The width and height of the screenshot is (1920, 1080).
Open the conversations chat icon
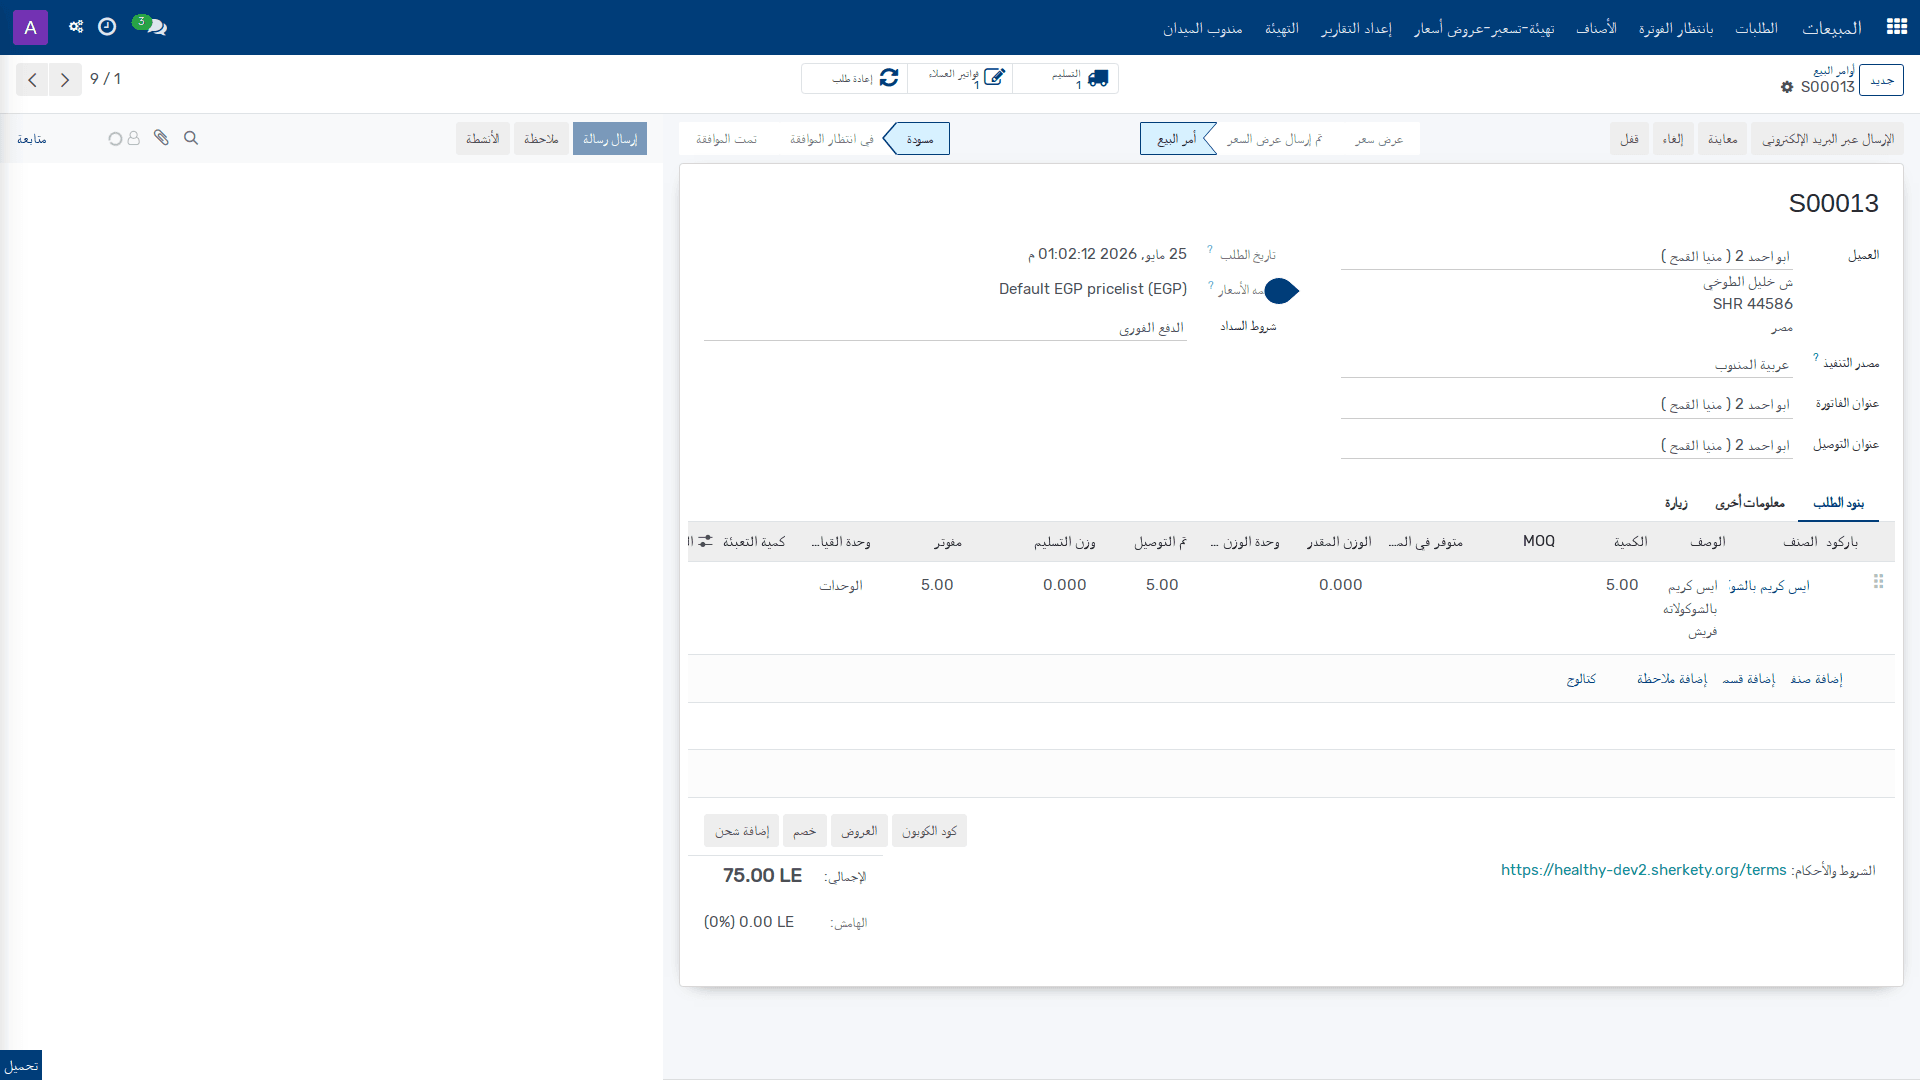[x=151, y=26]
